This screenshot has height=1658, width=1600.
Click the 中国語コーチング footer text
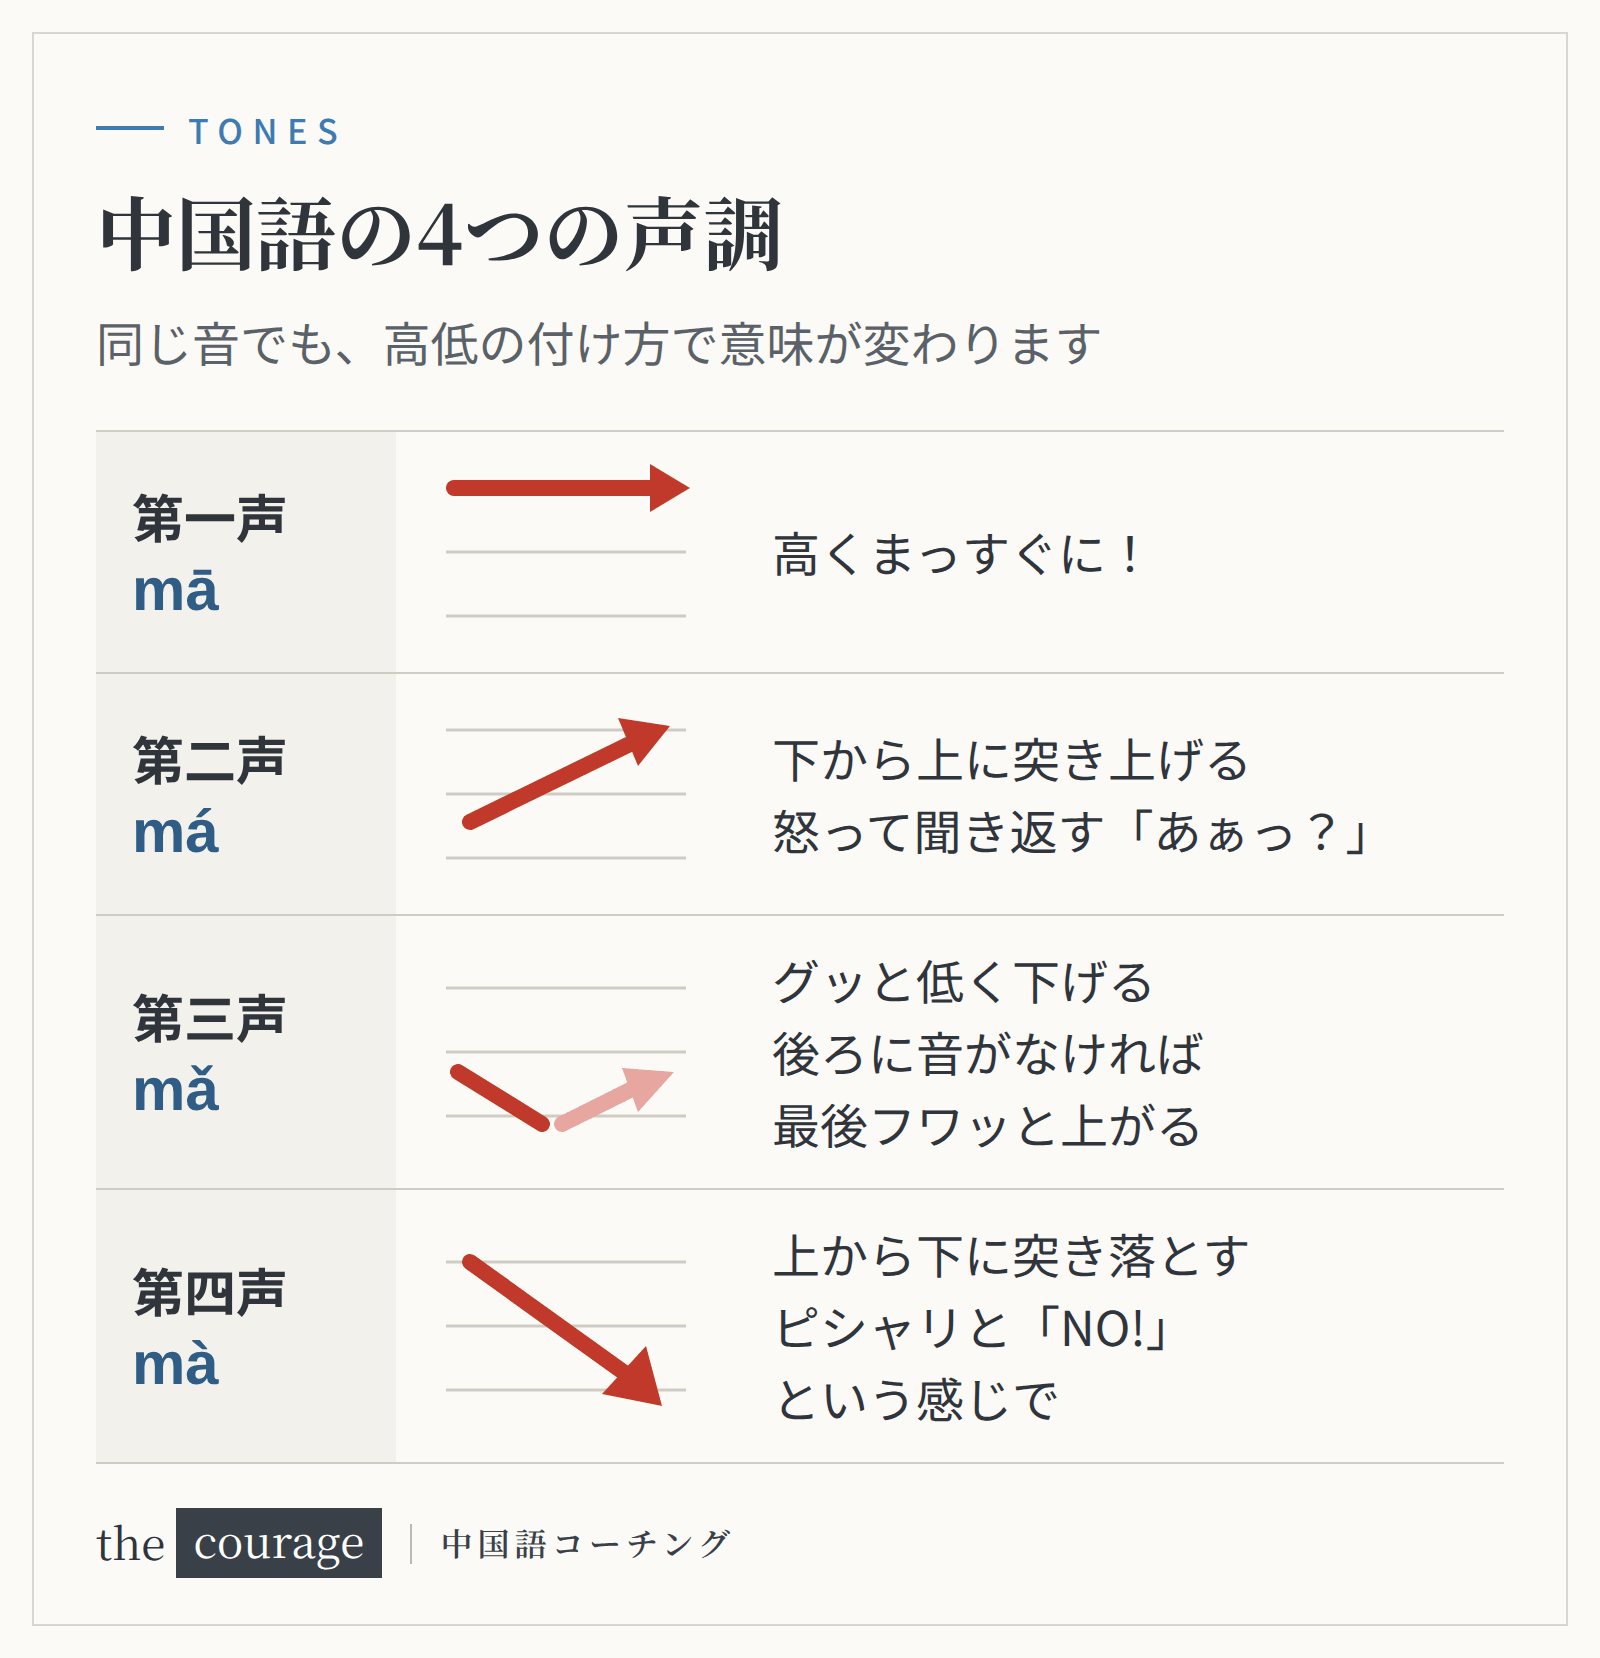coord(586,1544)
